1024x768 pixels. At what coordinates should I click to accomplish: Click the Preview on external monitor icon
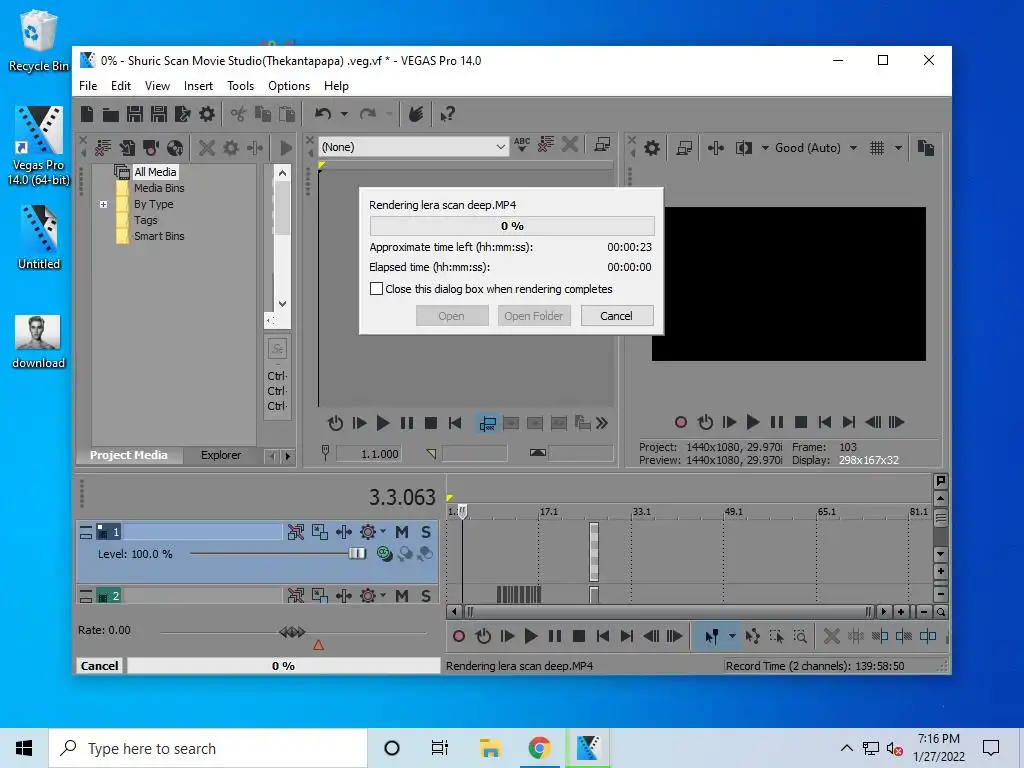tap(684, 148)
